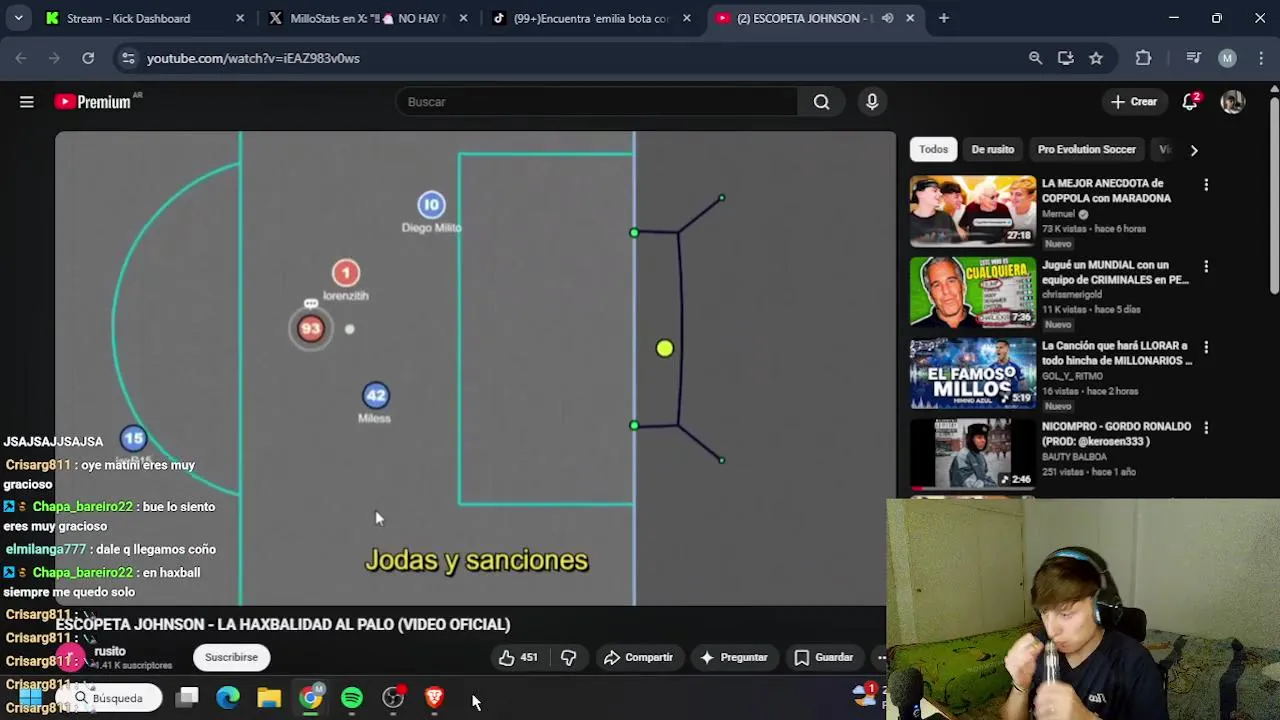Click the Chrome address bar URL
Screen dimensions: 1280x720
click(253, 58)
